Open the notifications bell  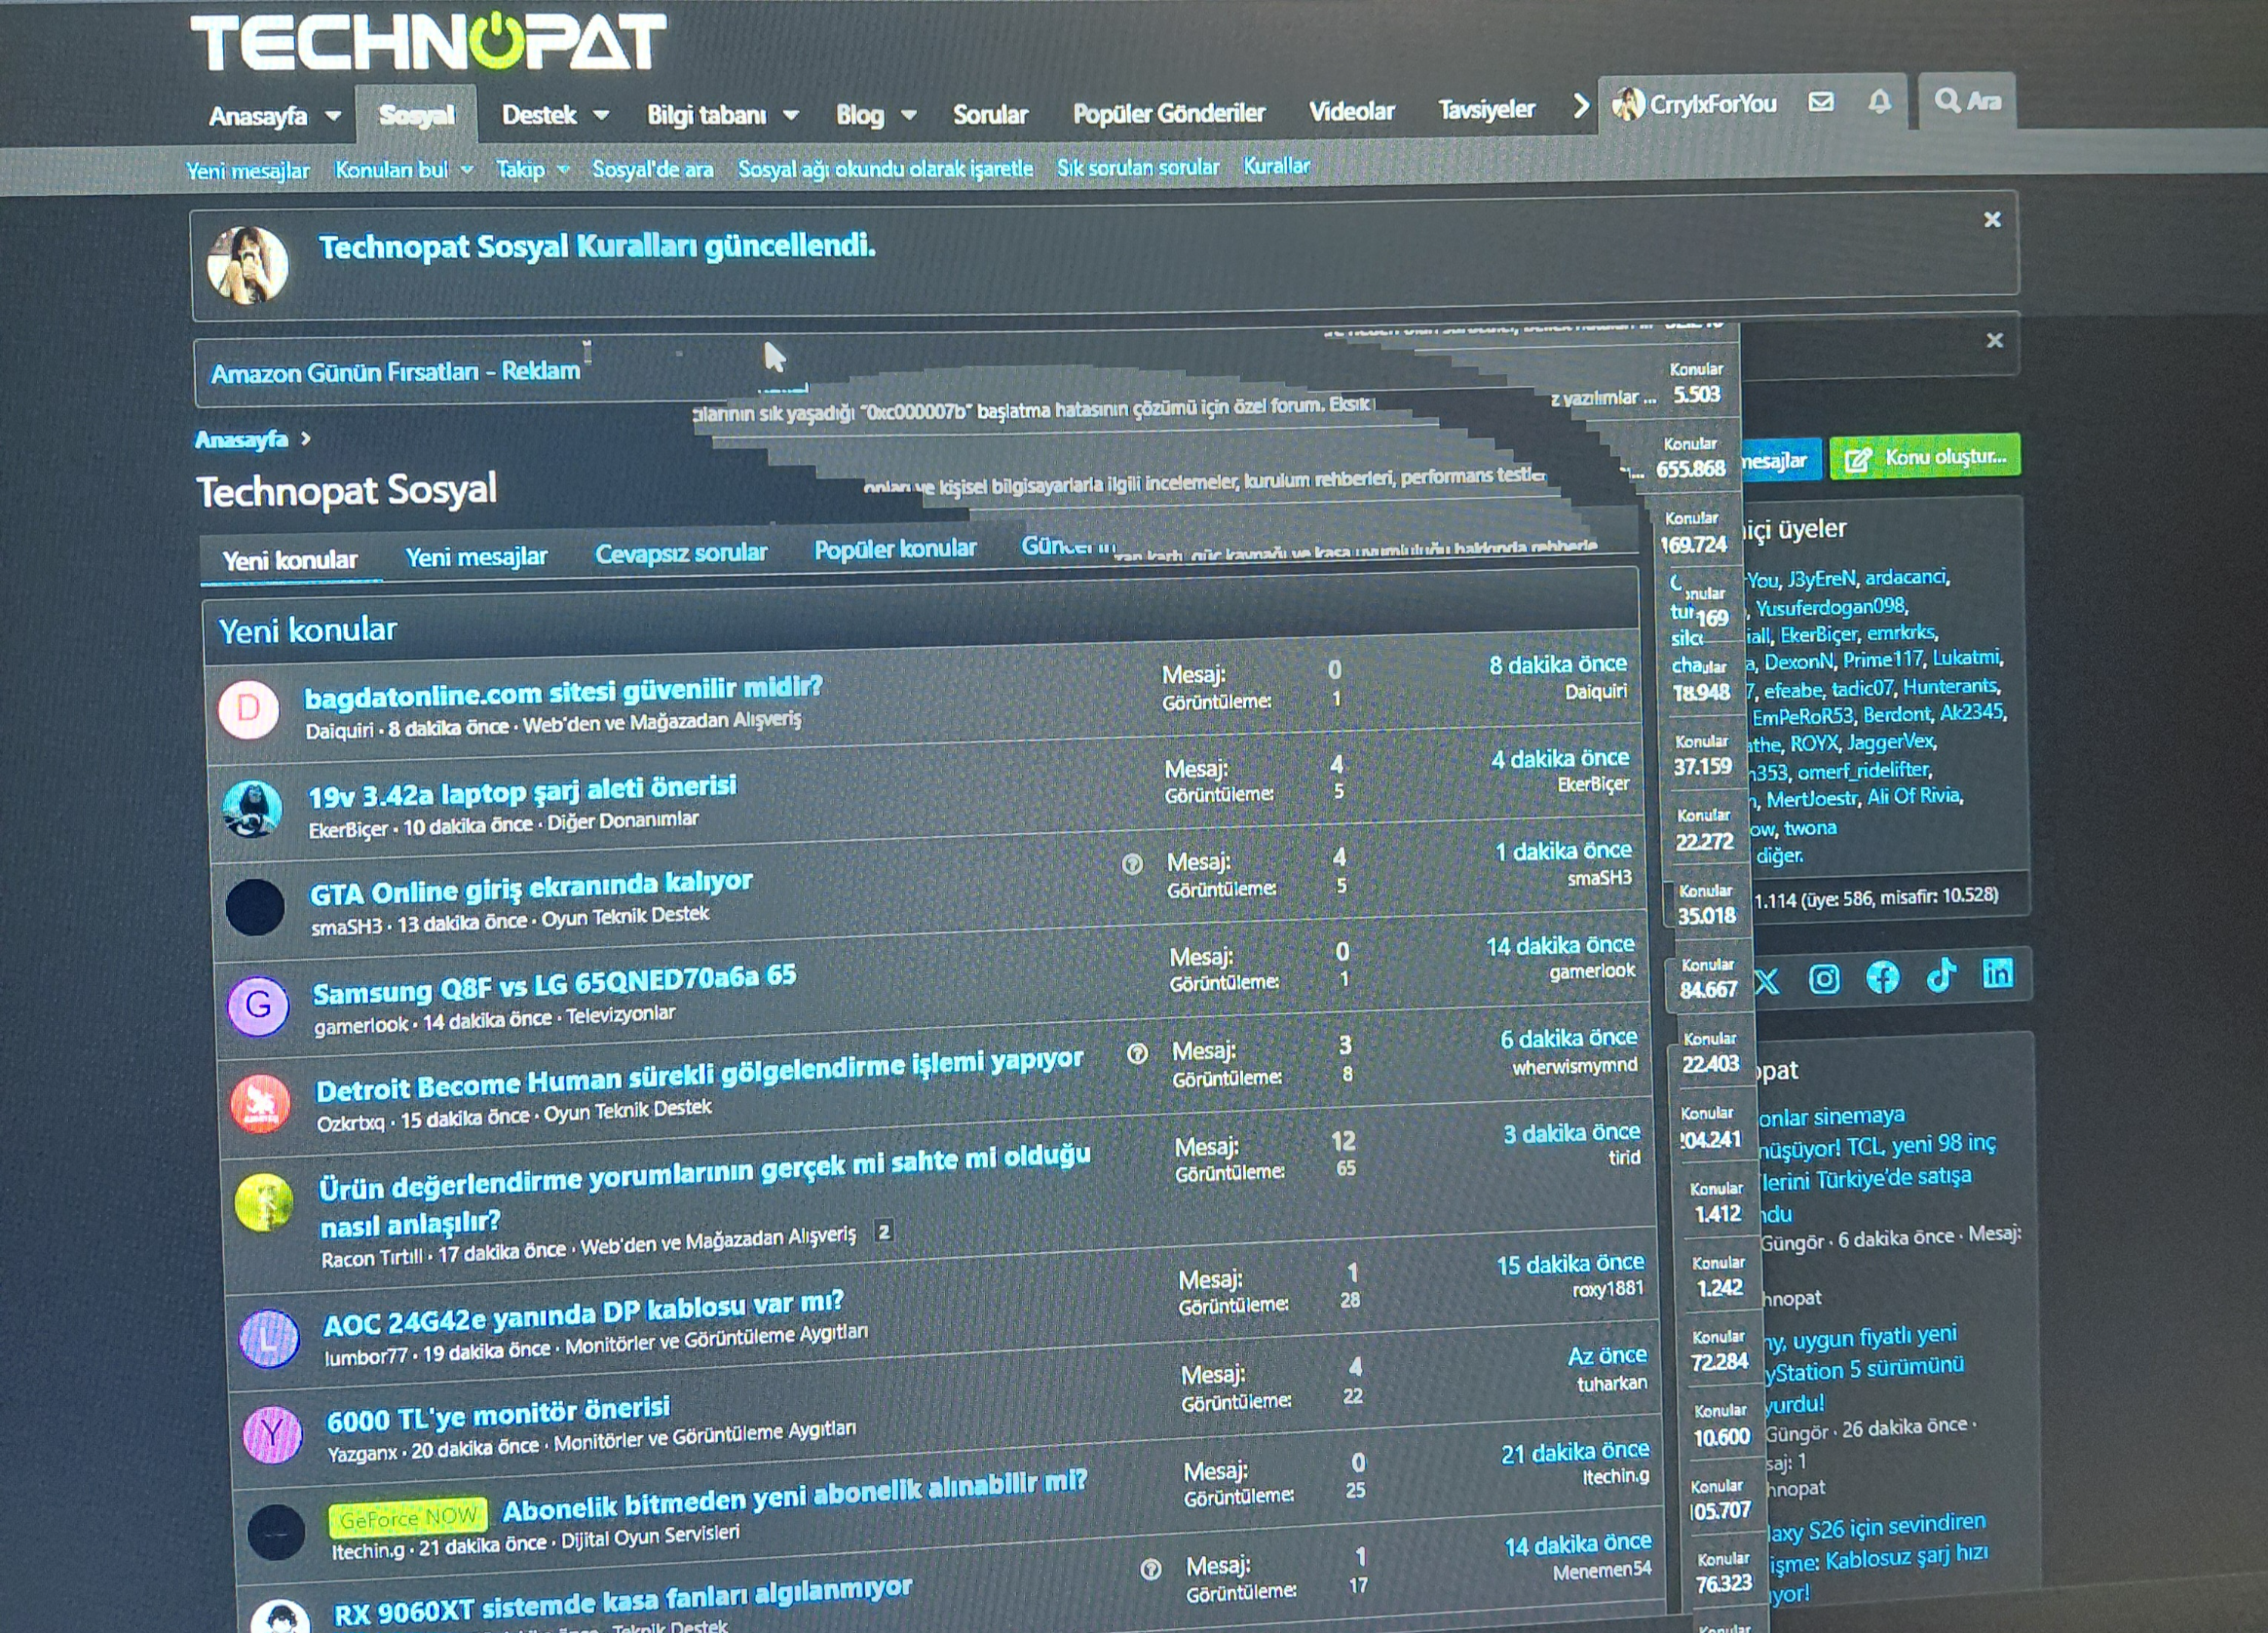pyautogui.click(x=1880, y=101)
